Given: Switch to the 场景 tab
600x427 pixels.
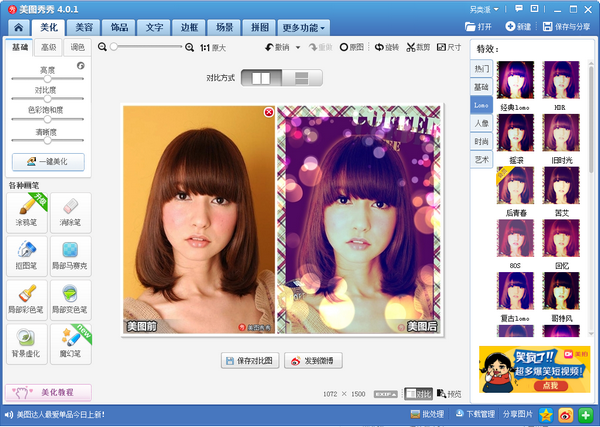Looking at the screenshot, I should [x=225, y=28].
